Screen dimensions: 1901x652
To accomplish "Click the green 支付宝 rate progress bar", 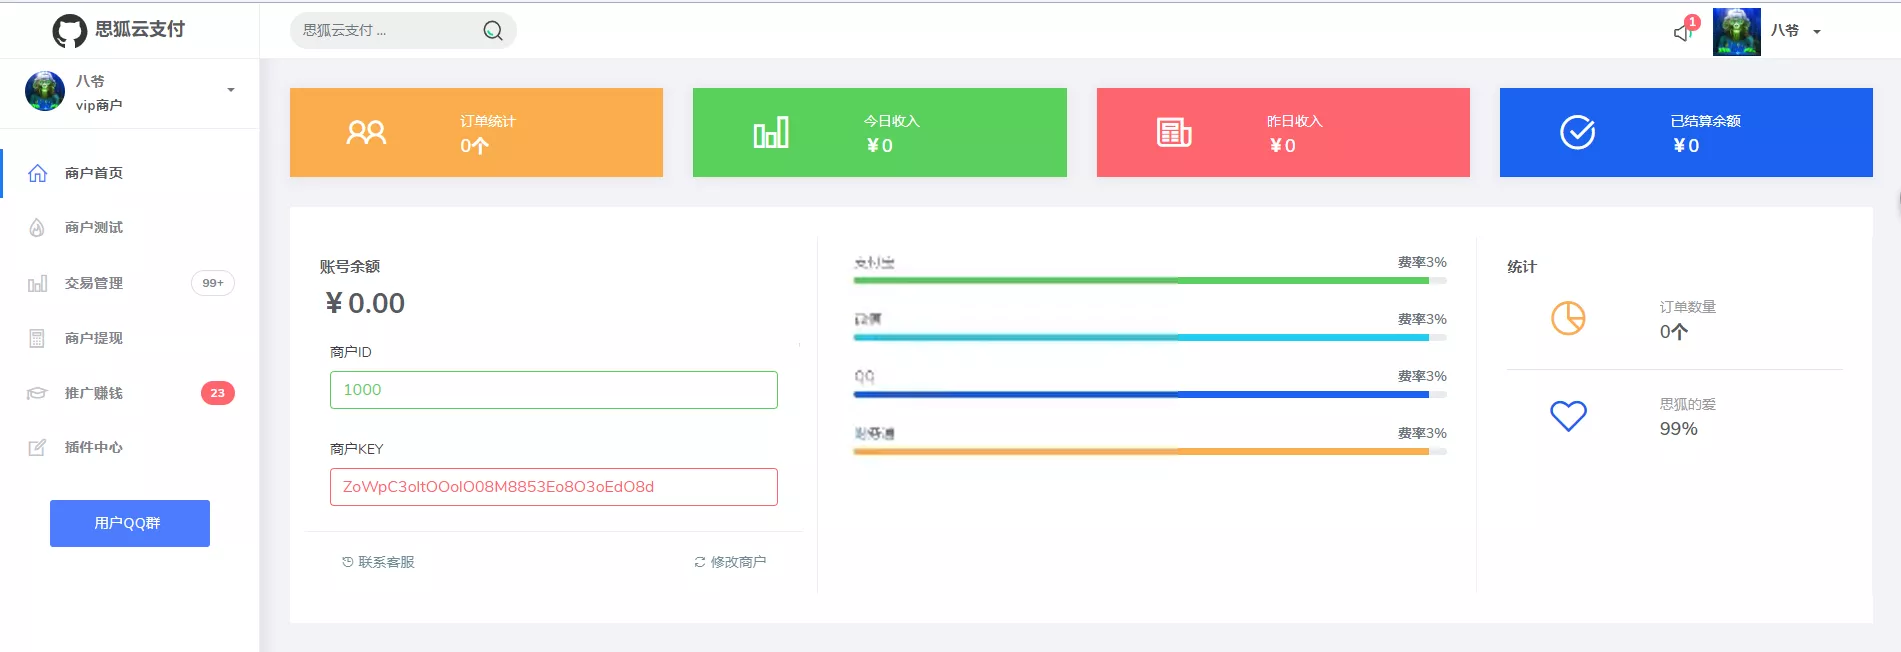I will pyautogui.click(x=1150, y=281).
